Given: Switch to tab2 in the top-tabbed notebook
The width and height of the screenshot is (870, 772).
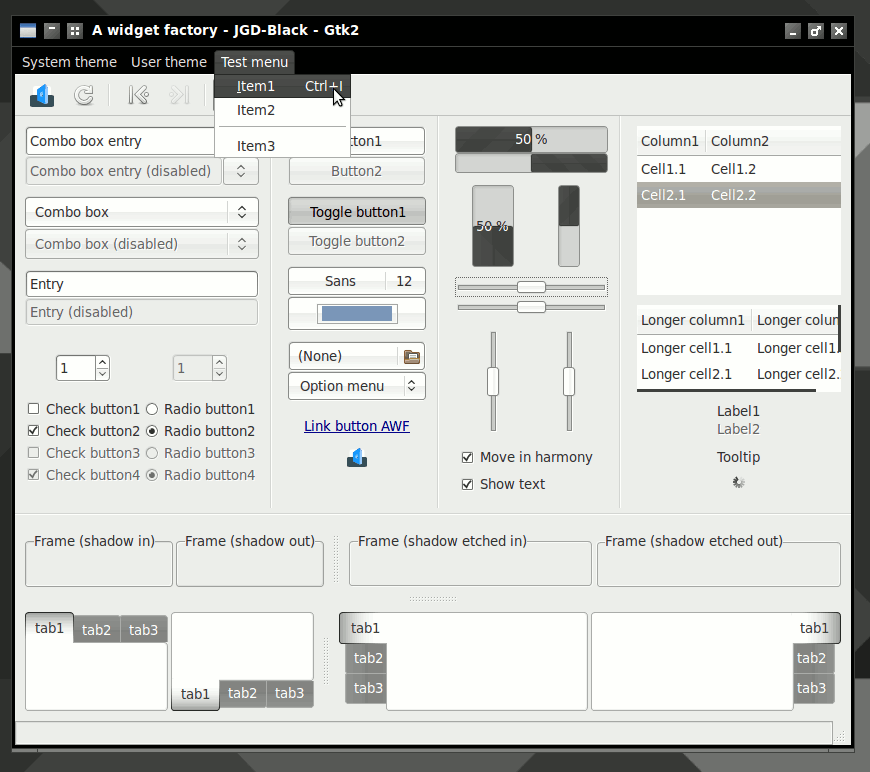Looking at the screenshot, I should (97, 630).
